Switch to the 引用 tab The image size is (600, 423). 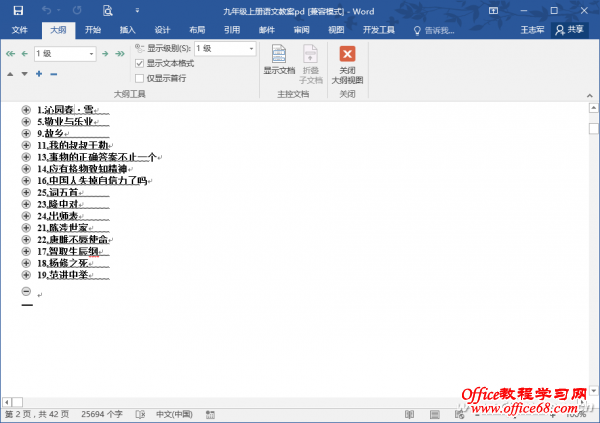[x=232, y=30]
